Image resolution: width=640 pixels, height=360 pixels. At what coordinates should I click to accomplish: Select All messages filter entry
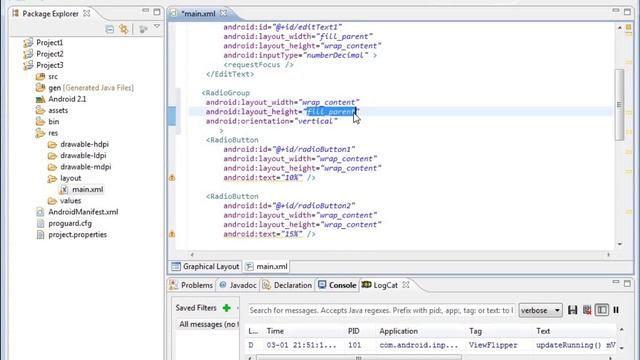click(208, 324)
